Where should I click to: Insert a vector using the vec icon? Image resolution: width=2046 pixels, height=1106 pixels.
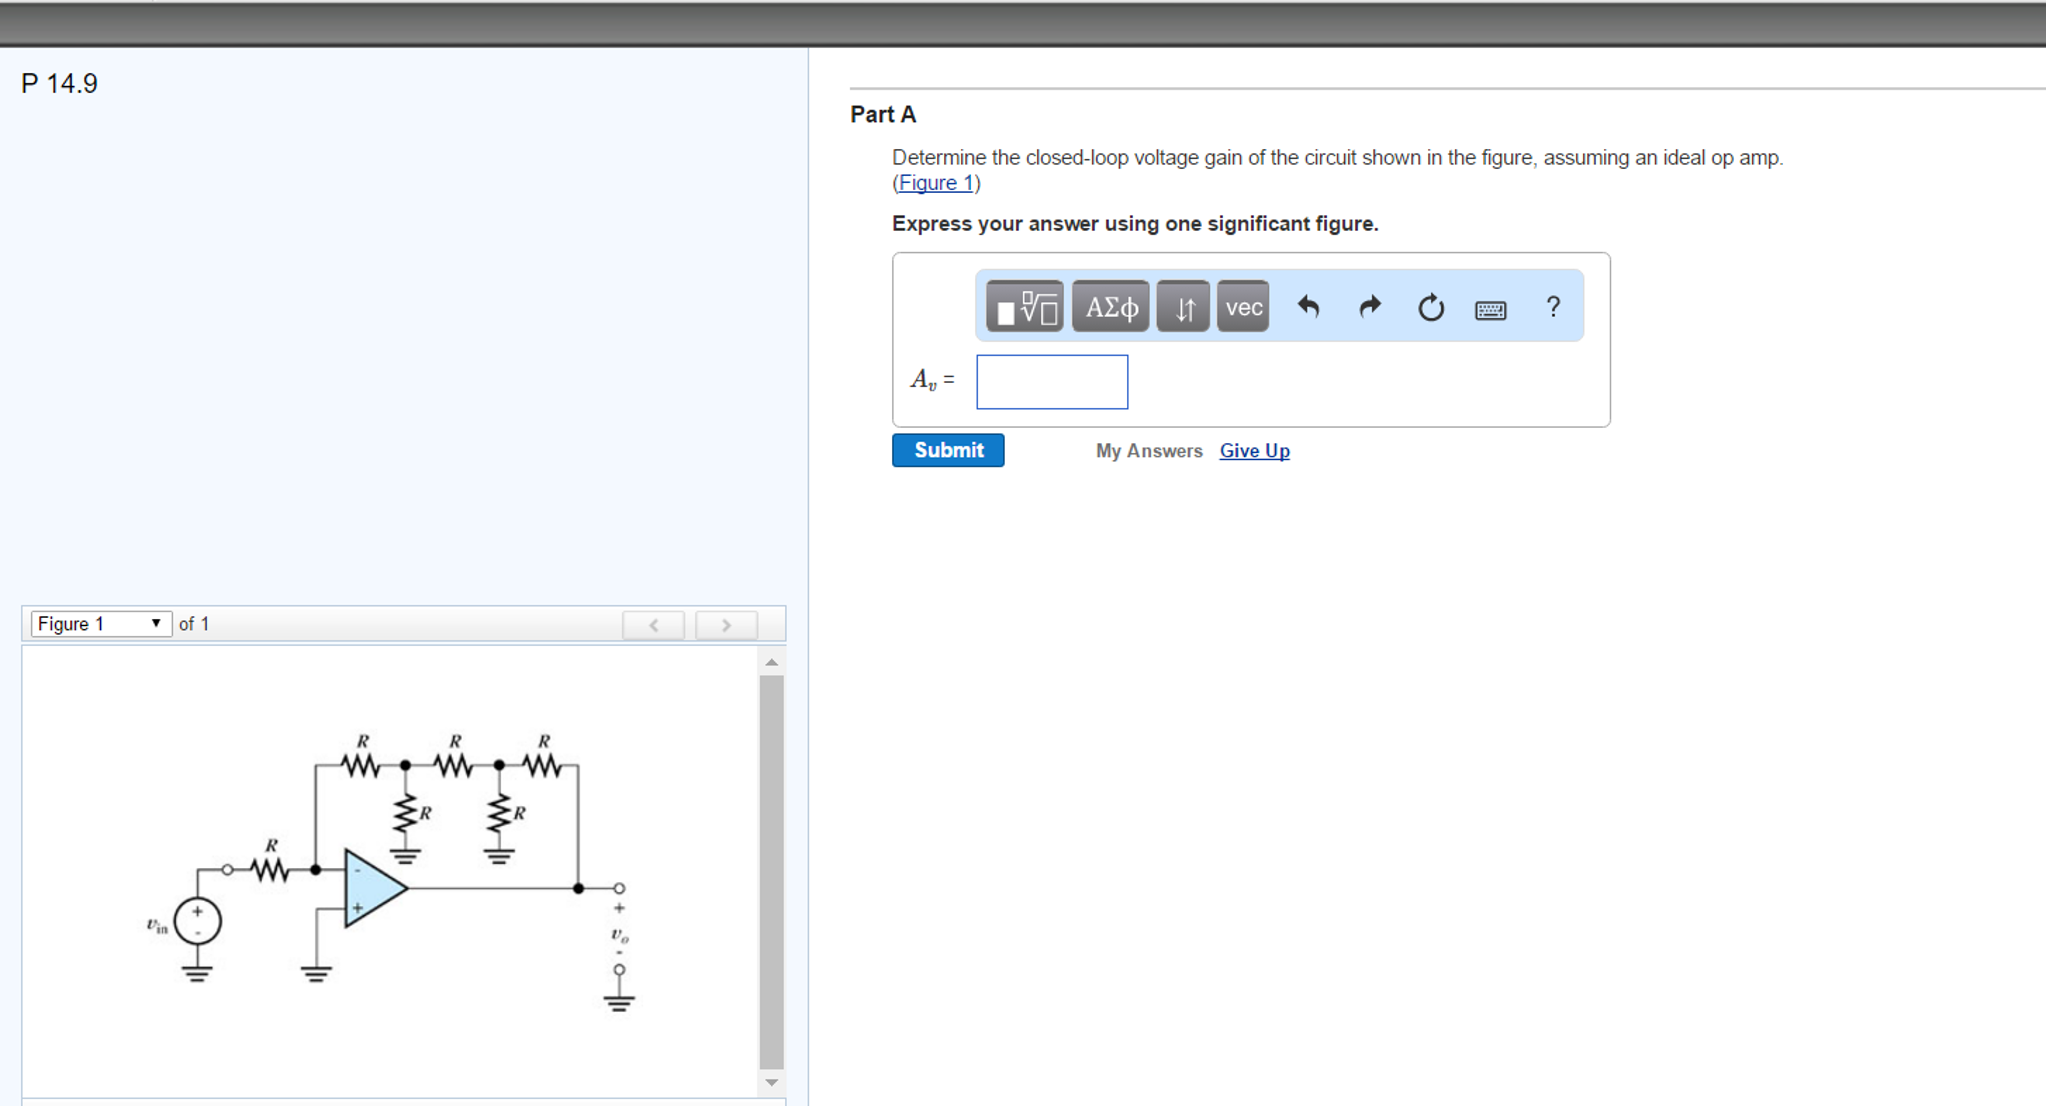pos(1242,307)
